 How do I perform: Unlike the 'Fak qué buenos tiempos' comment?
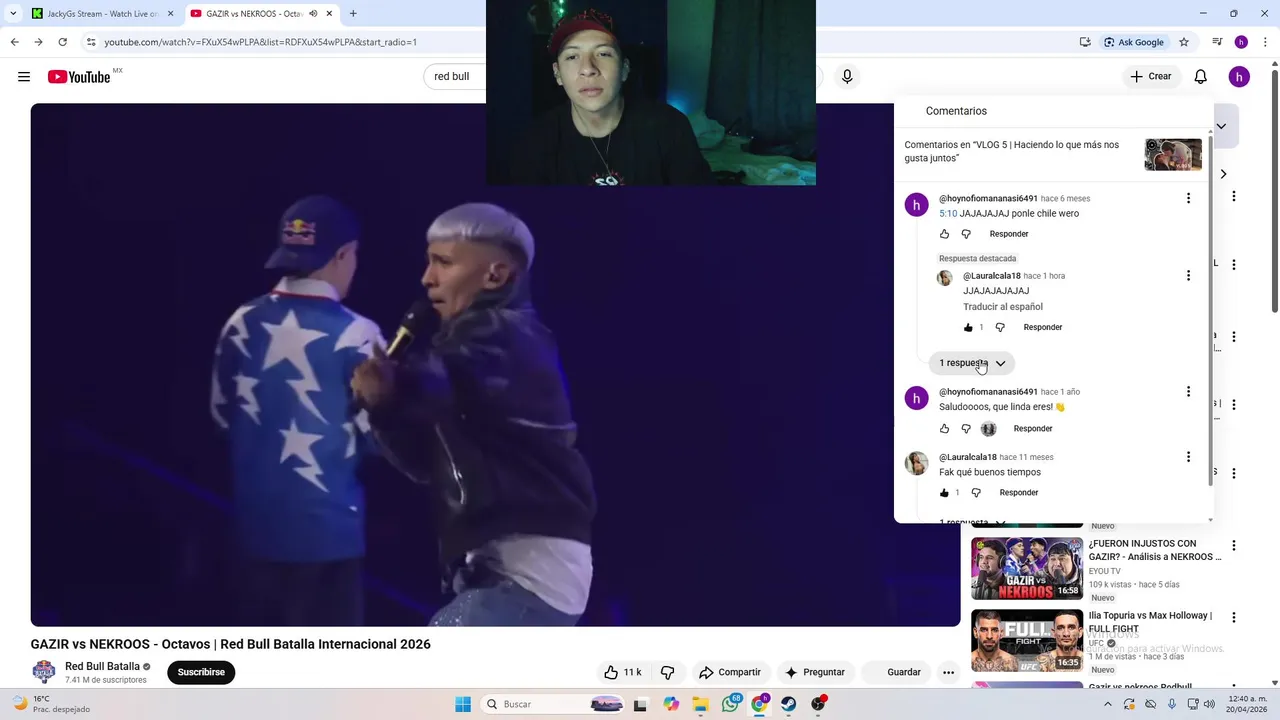[x=944, y=493]
